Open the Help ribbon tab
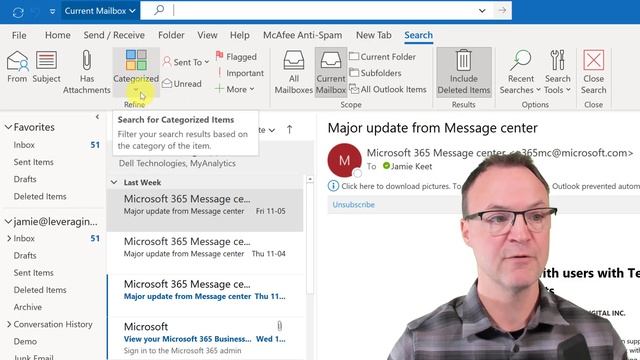This screenshot has height=360, width=640. click(239, 36)
